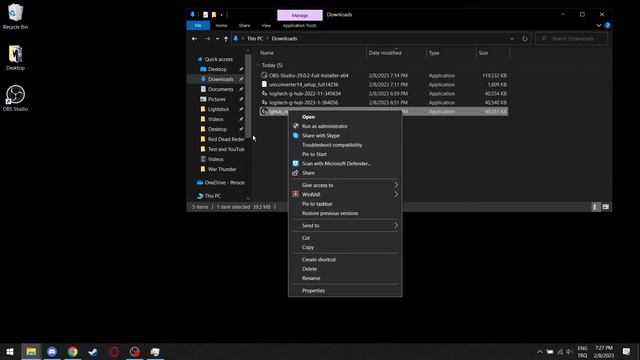640x360 pixels.
Task: Open the File ribbon tab
Action: coord(198,25)
